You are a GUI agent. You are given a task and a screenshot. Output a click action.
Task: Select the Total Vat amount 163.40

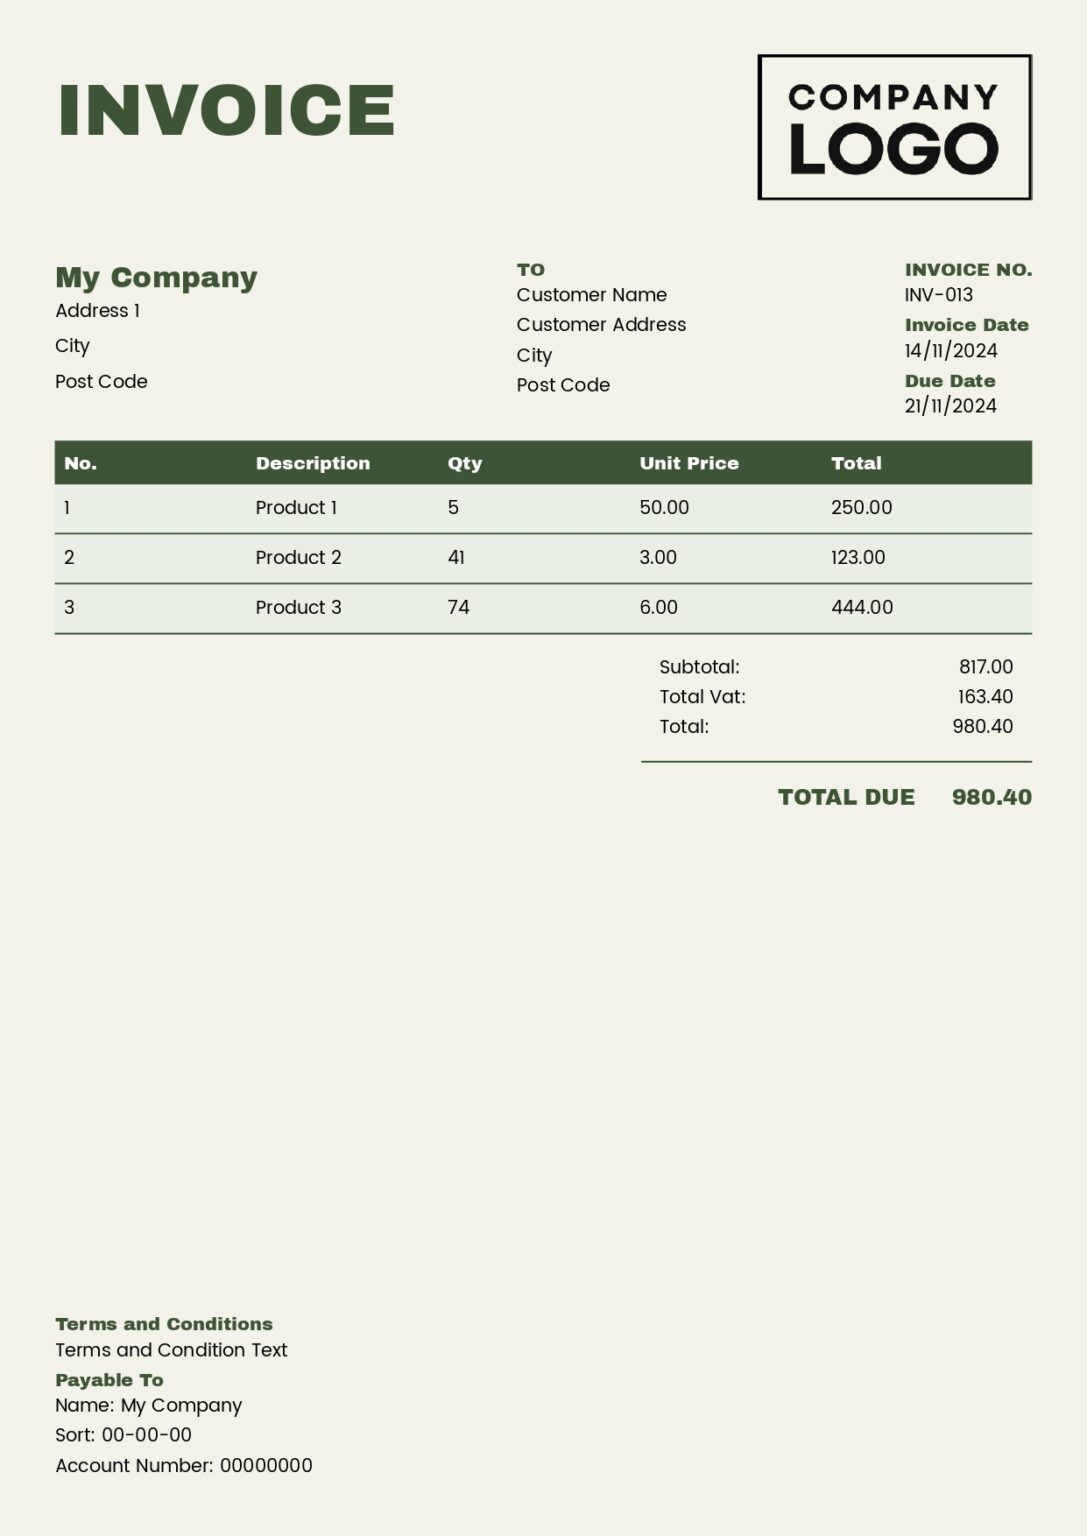[x=985, y=697]
